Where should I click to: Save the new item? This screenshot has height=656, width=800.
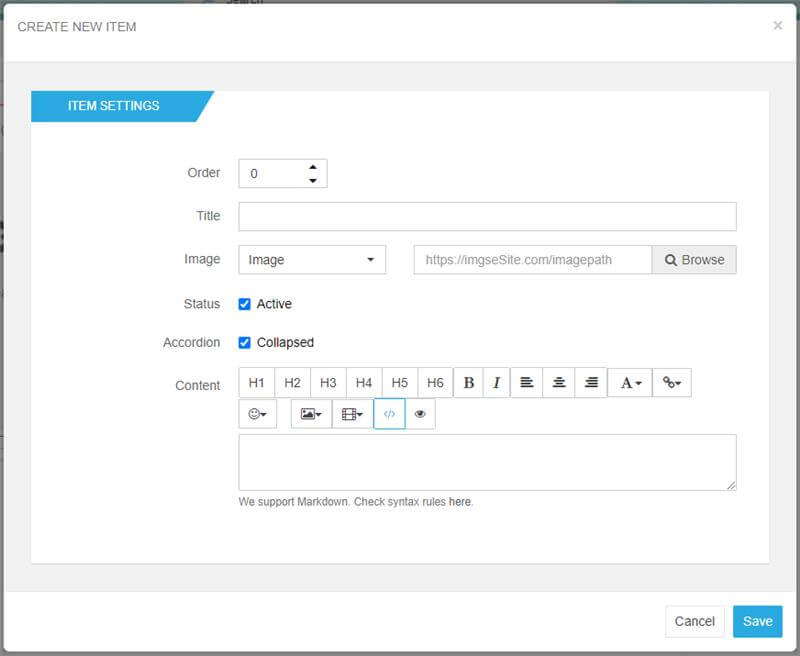click(758, 621)
